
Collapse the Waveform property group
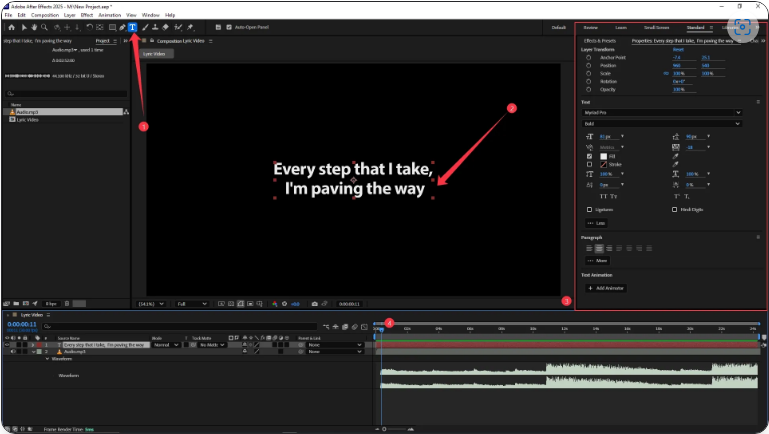coord(48,359)
